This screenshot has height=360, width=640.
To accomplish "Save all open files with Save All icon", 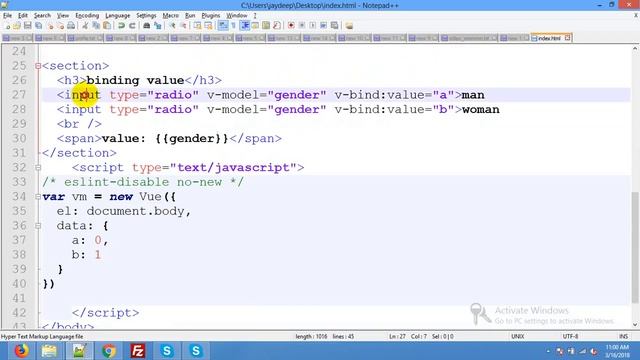I will [x=38, y=26].
